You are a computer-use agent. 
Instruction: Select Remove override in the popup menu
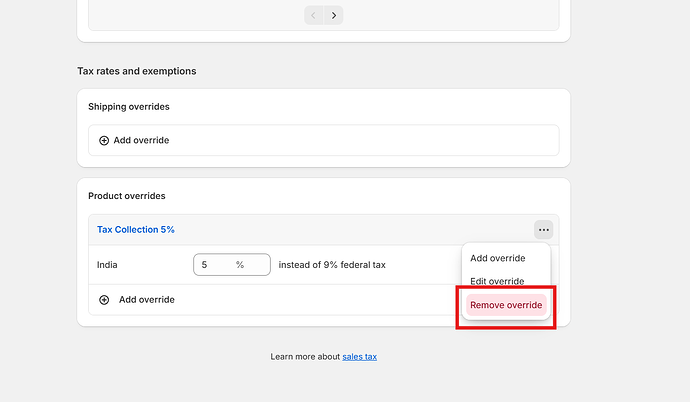(x=506, y=305)
